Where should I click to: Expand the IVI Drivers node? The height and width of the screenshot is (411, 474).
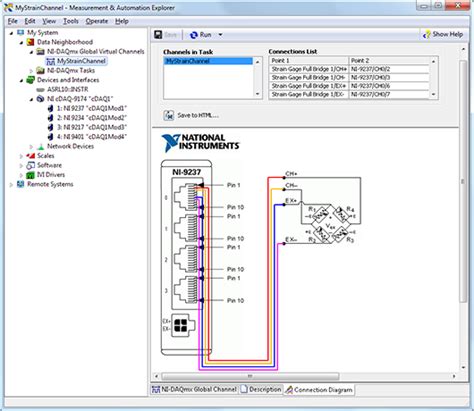click(x=22, y=175)
